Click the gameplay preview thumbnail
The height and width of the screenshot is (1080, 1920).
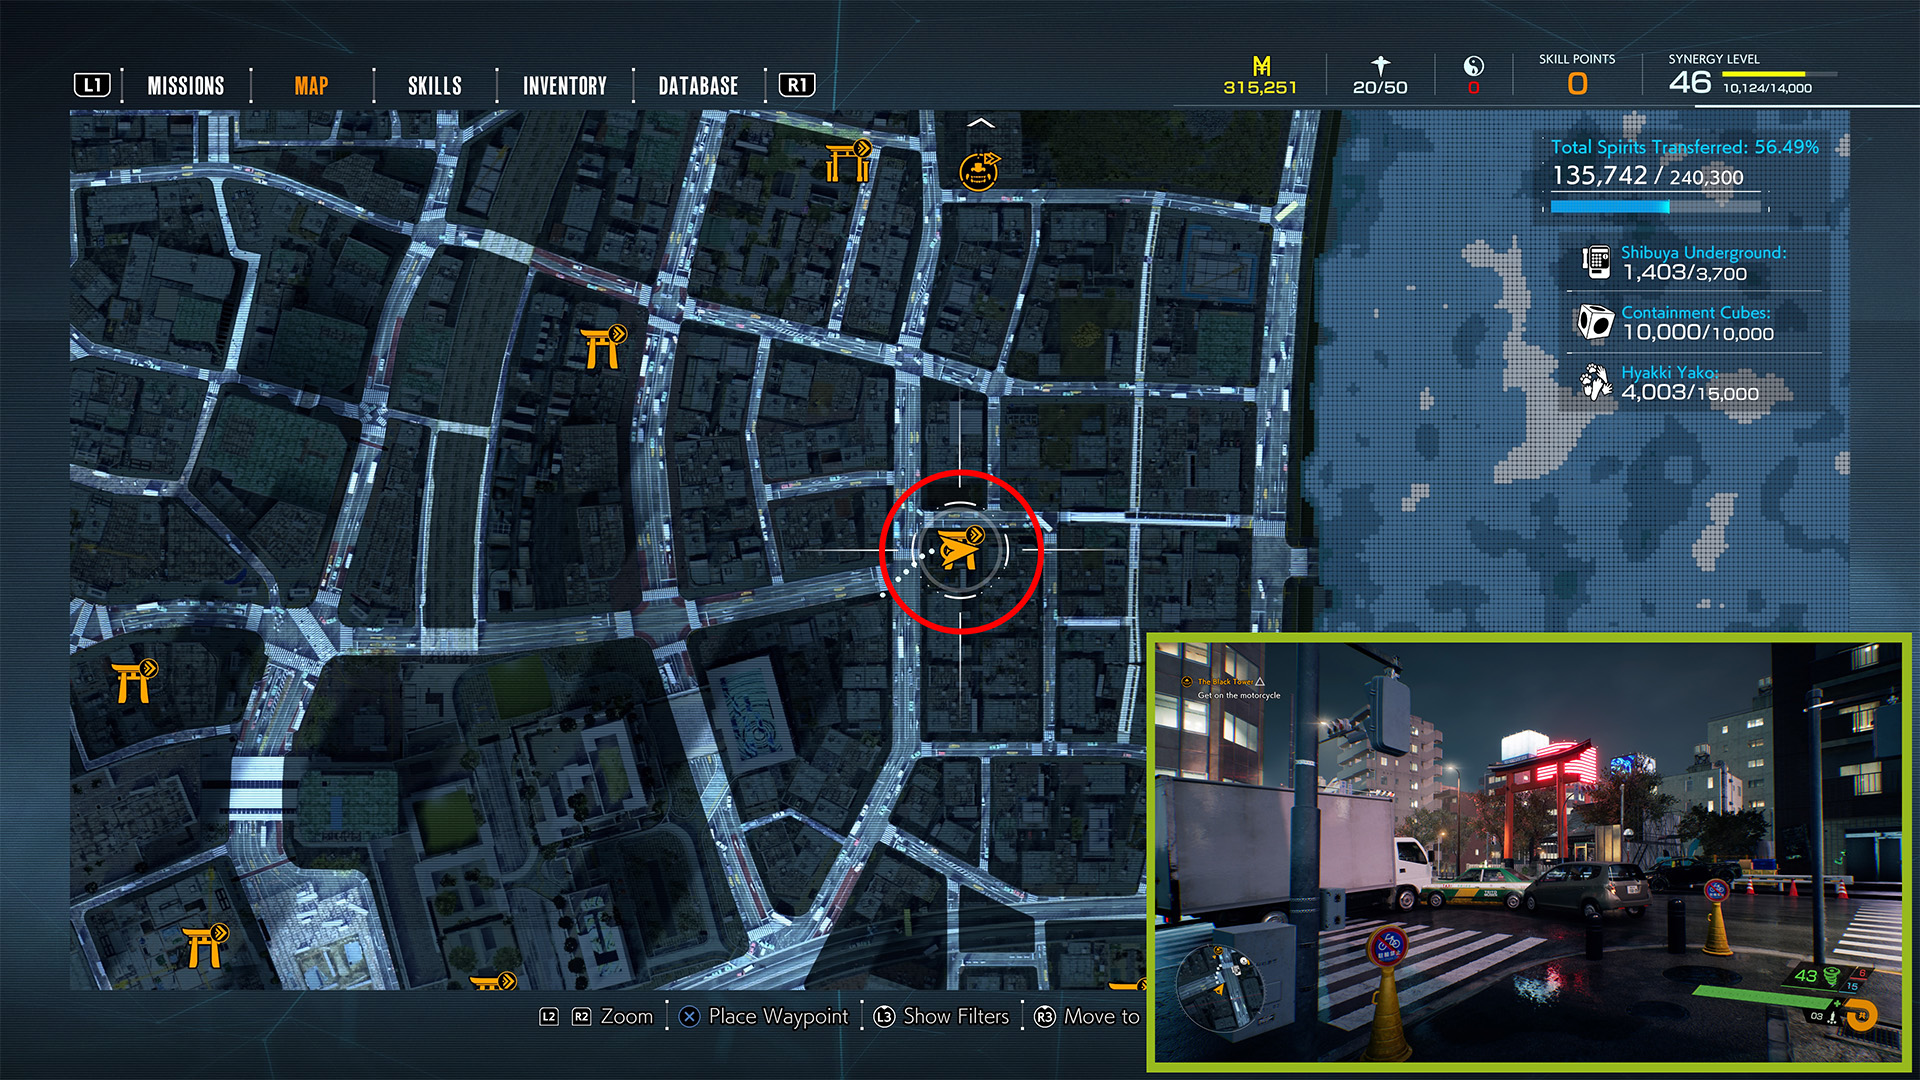[1528, 852]
